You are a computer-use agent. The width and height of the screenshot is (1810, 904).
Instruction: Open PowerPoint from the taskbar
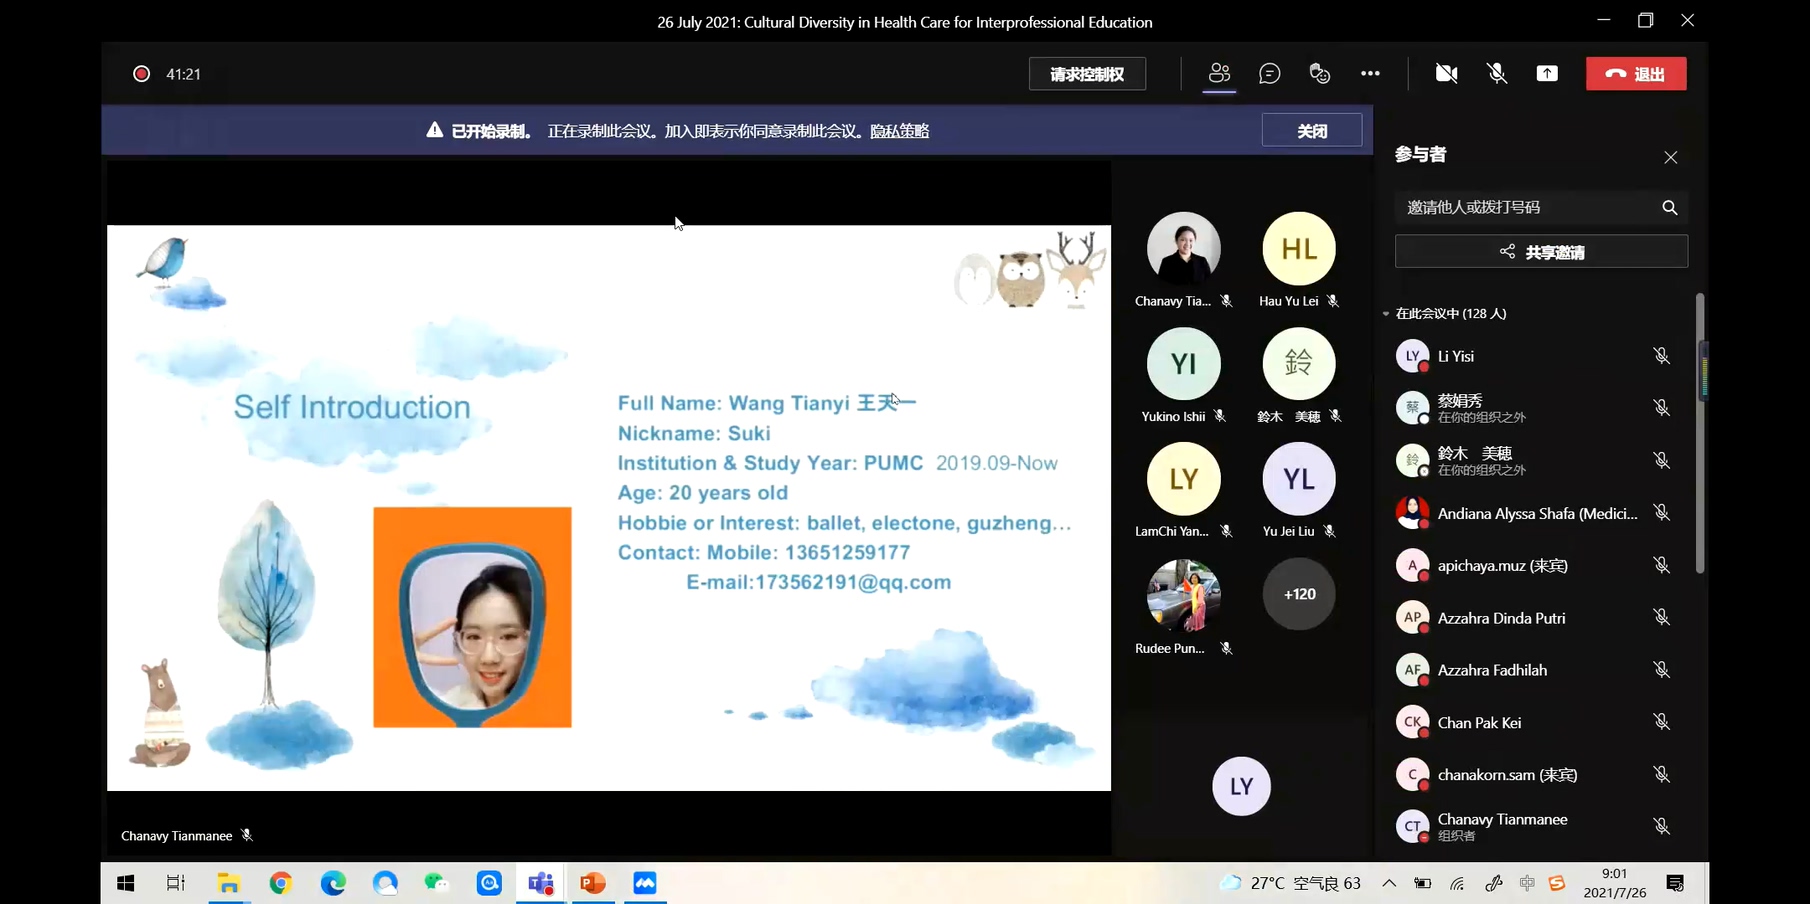[593, 883]
